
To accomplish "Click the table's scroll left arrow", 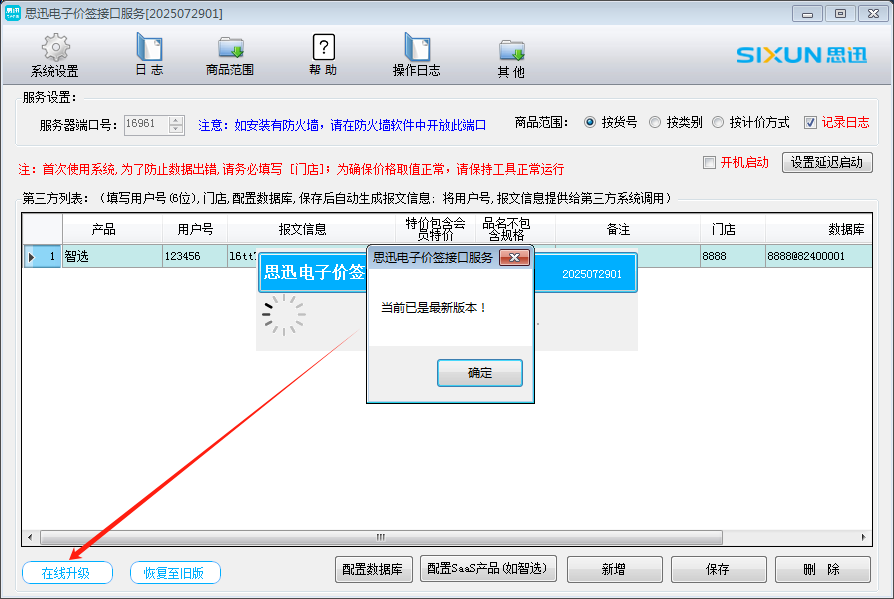I will point(30,537).
